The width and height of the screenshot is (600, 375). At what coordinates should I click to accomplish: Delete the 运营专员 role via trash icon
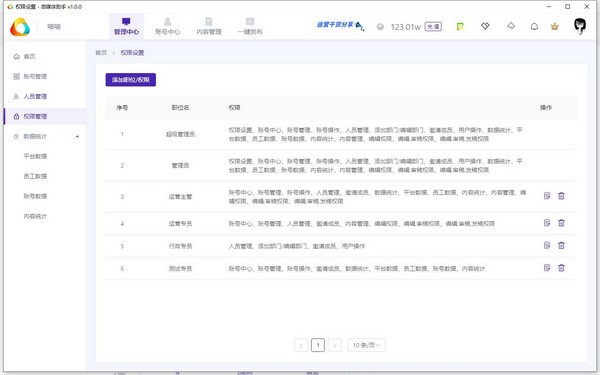pyautogui.click(x=561, y=223)
